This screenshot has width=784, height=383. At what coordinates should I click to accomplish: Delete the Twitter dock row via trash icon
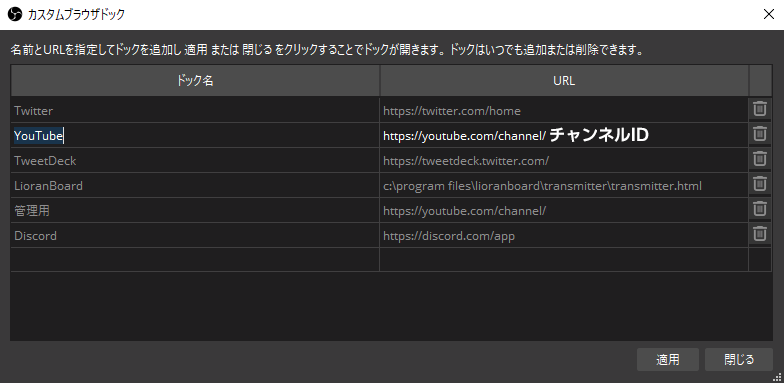pyautogui.click(x=760, y=109)
